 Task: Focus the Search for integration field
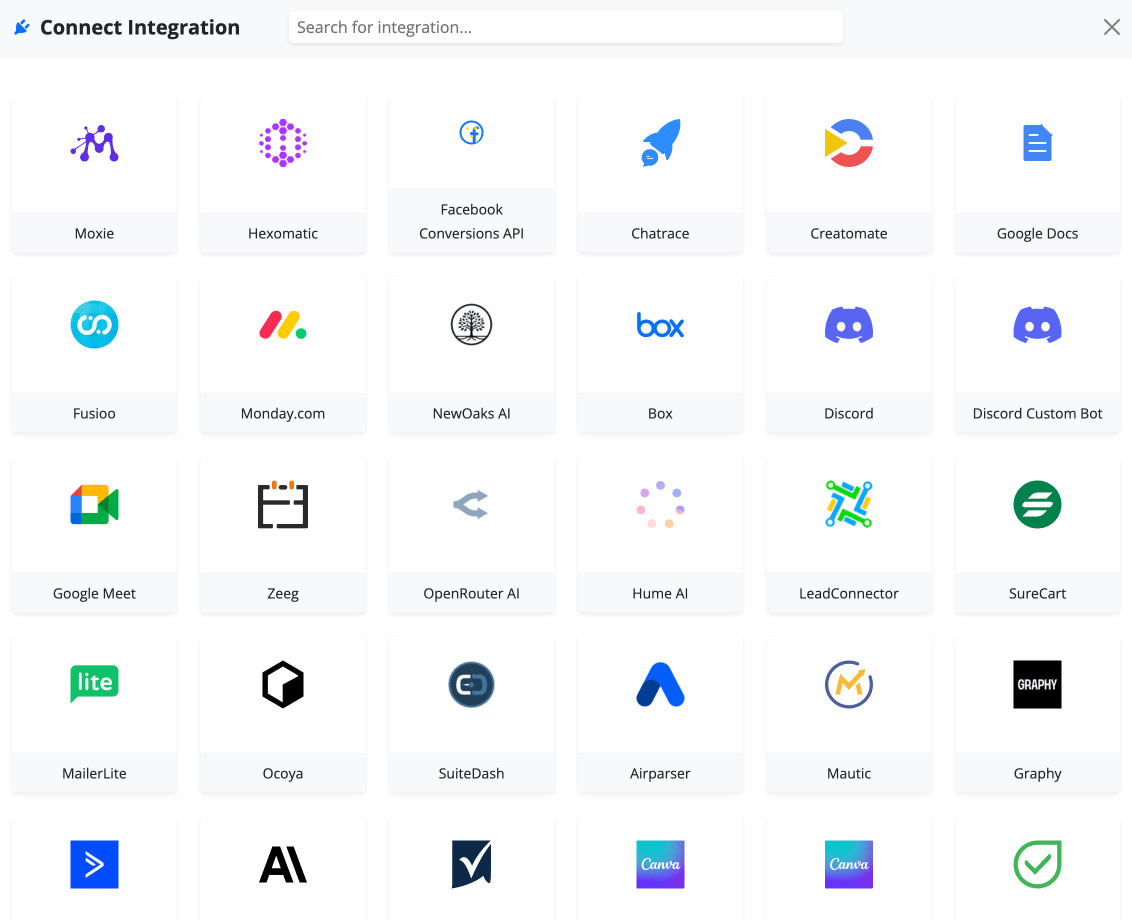(565, 28)
